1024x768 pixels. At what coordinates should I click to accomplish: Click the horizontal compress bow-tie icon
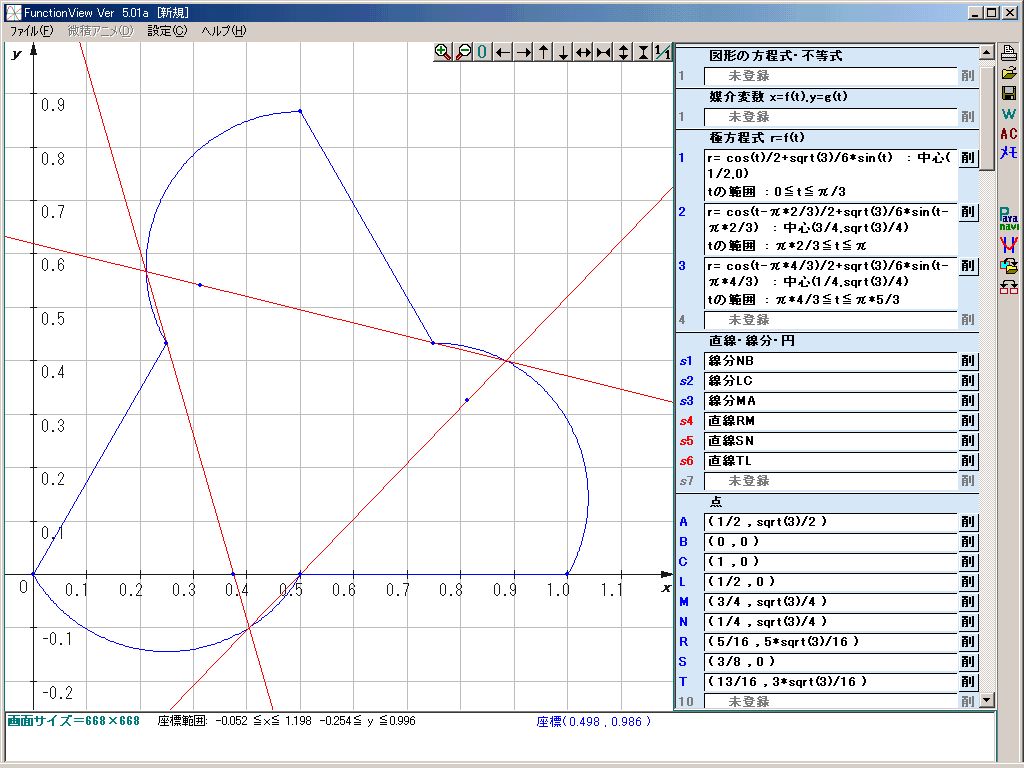click(x=603, y=52)
